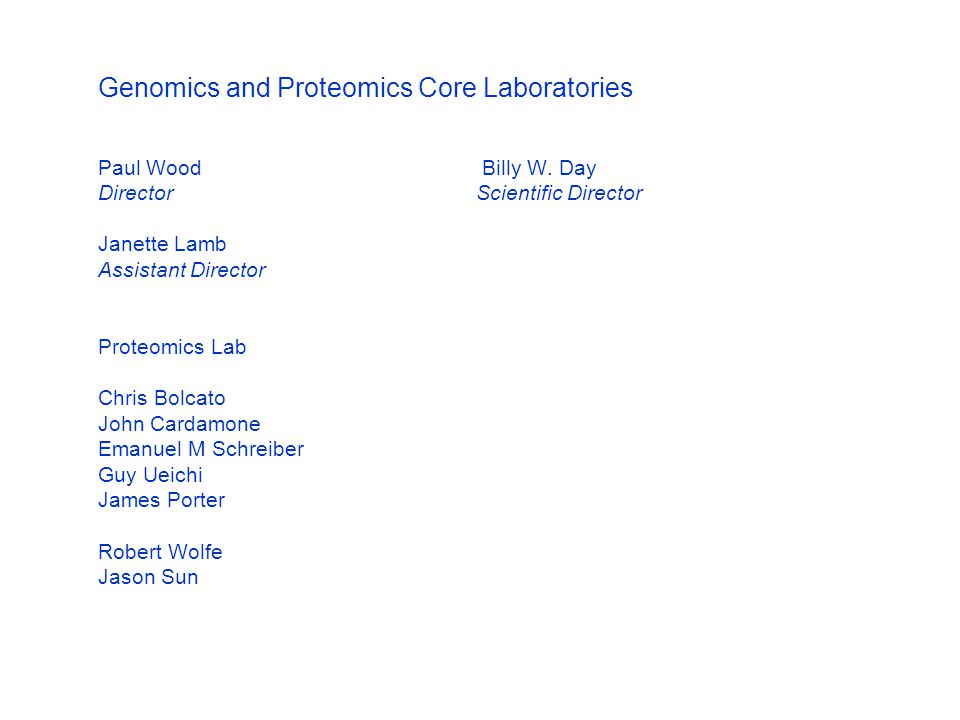Click on Jason Sun

[x=148, y=577]
